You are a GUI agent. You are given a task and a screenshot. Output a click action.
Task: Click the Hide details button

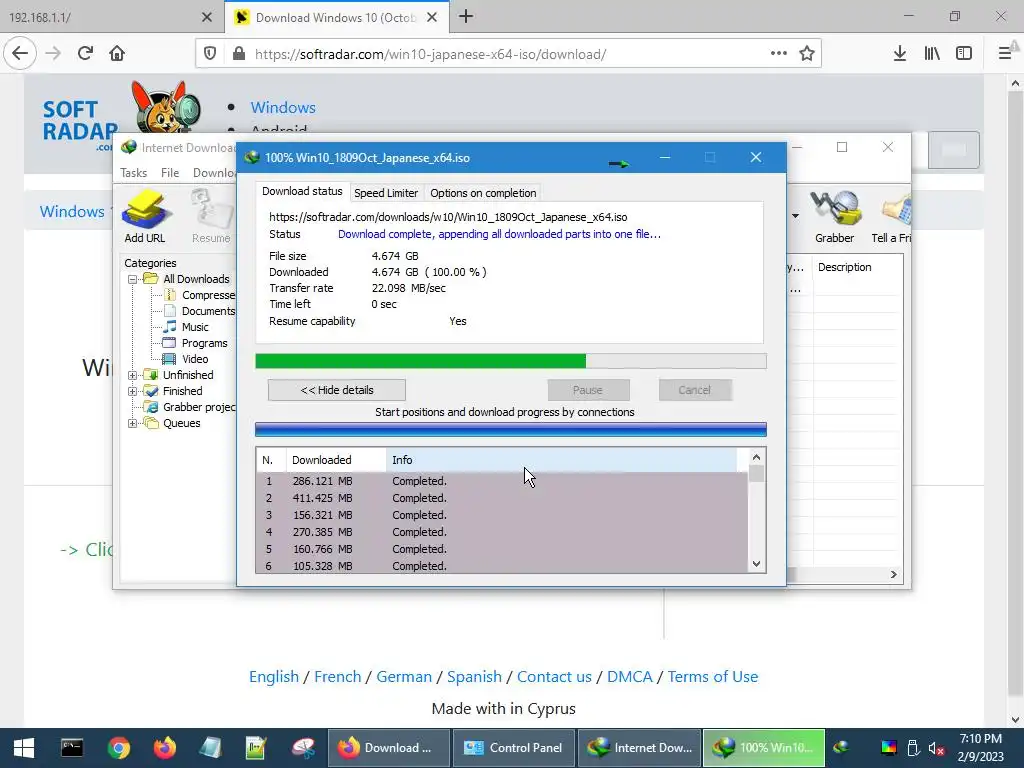click(337, 390)
